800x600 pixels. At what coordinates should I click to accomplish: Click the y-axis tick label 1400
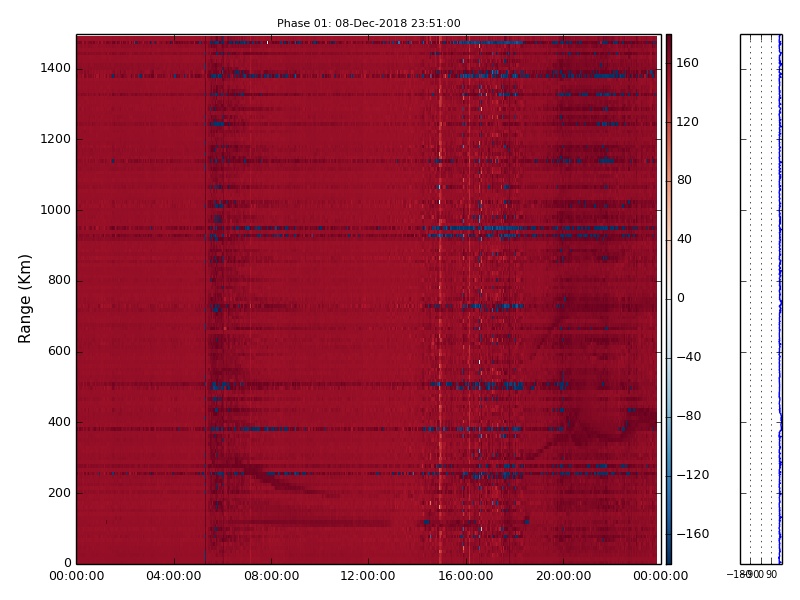pos(56,68)
